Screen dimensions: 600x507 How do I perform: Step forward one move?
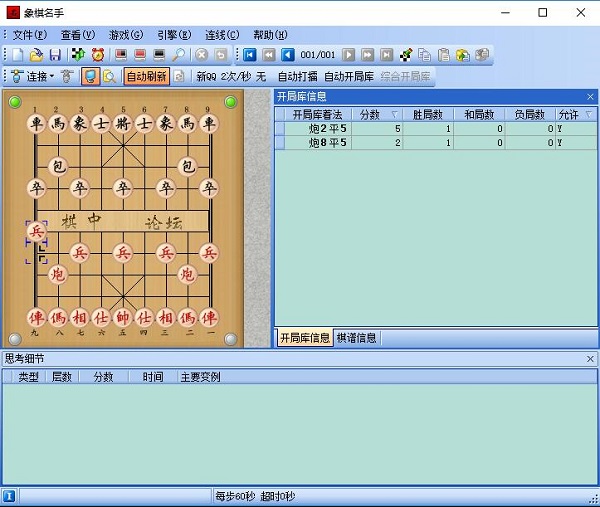click(x=348, y=55)
